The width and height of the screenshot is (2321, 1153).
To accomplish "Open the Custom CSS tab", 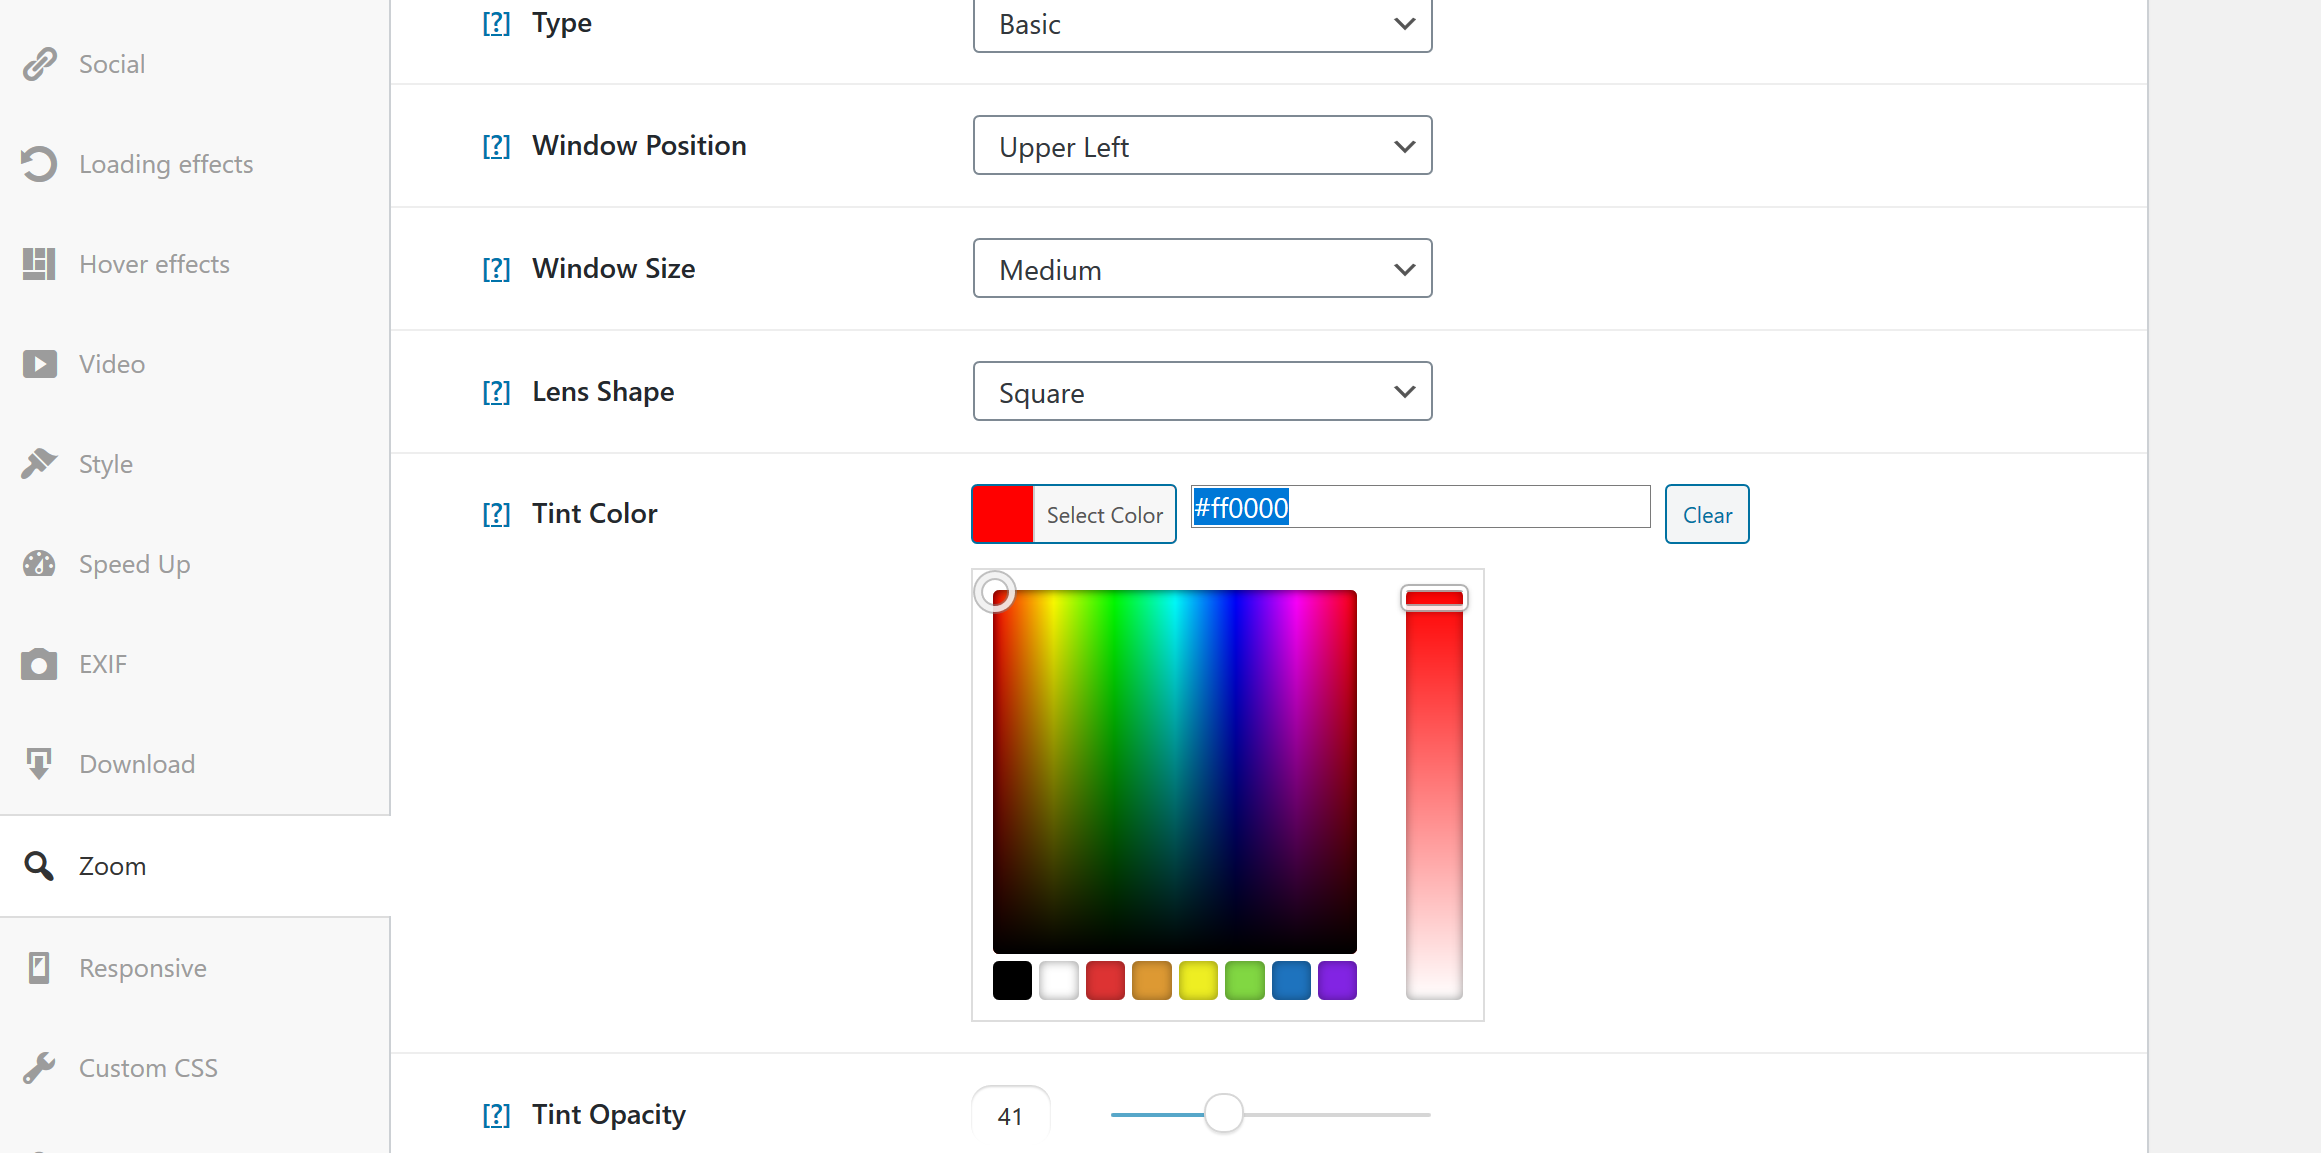I will click(195, 1068).
